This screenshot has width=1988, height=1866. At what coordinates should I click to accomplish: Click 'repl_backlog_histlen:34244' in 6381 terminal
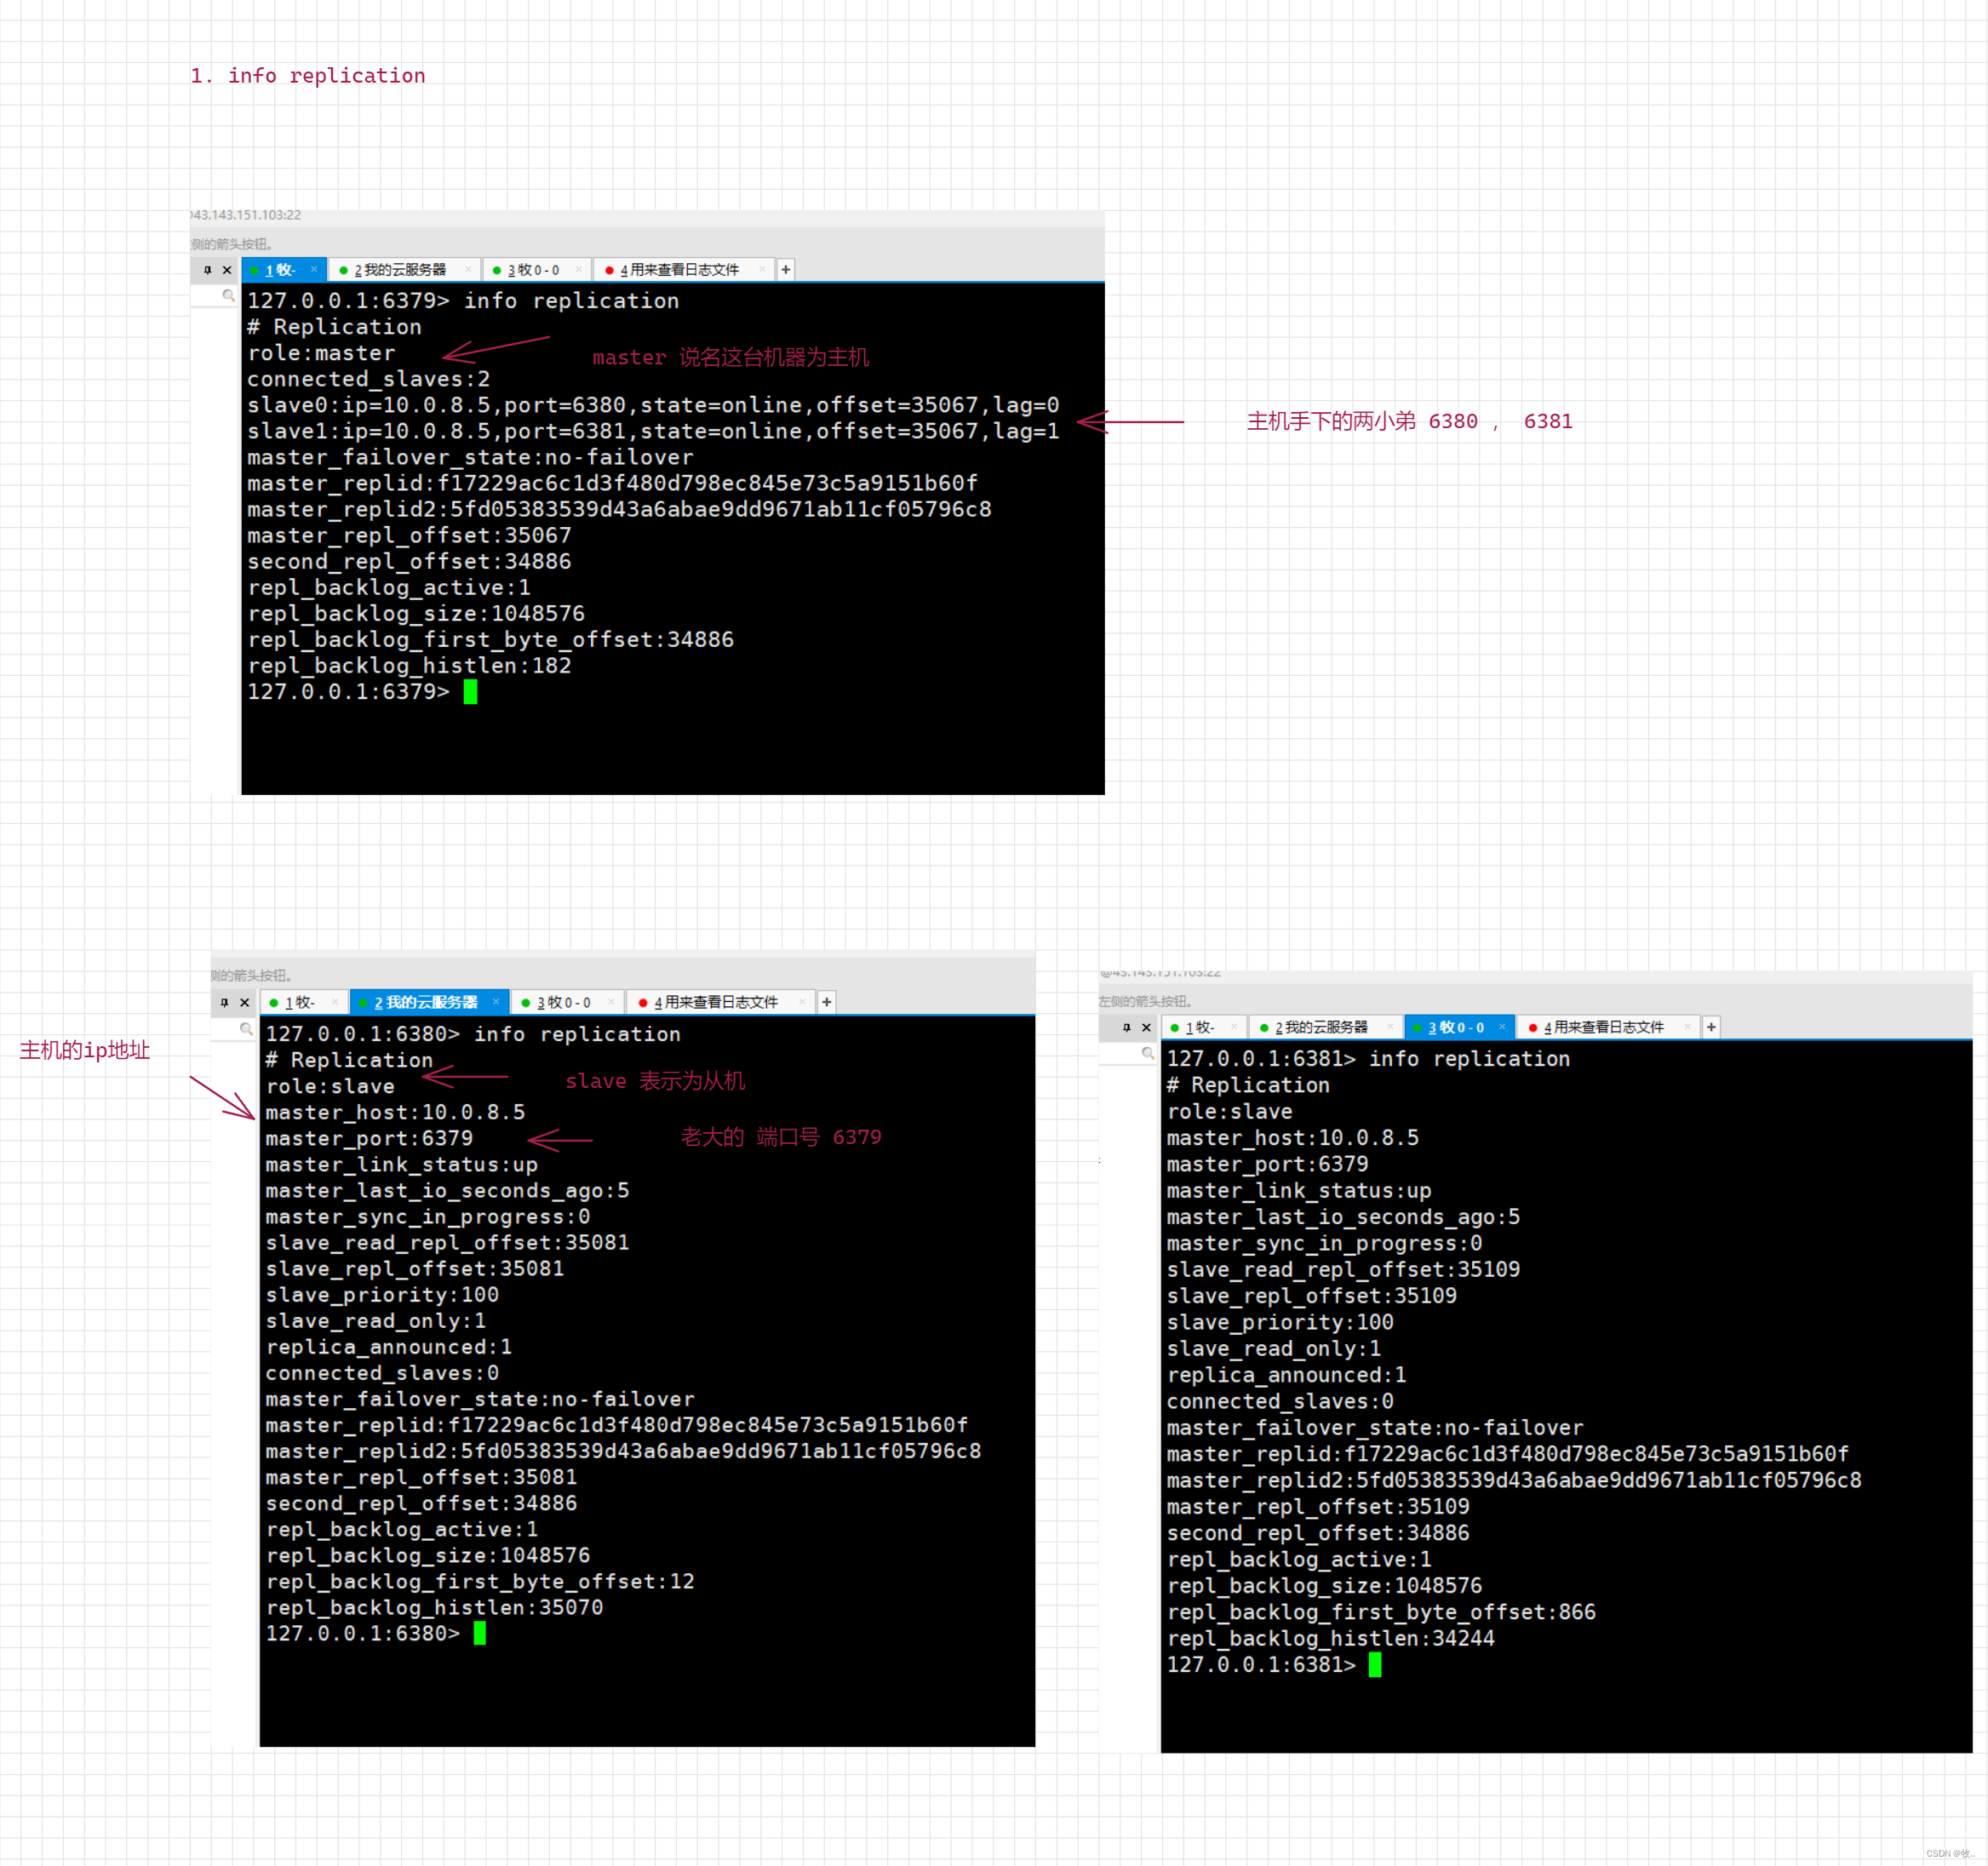(x=1331, y=1638)
